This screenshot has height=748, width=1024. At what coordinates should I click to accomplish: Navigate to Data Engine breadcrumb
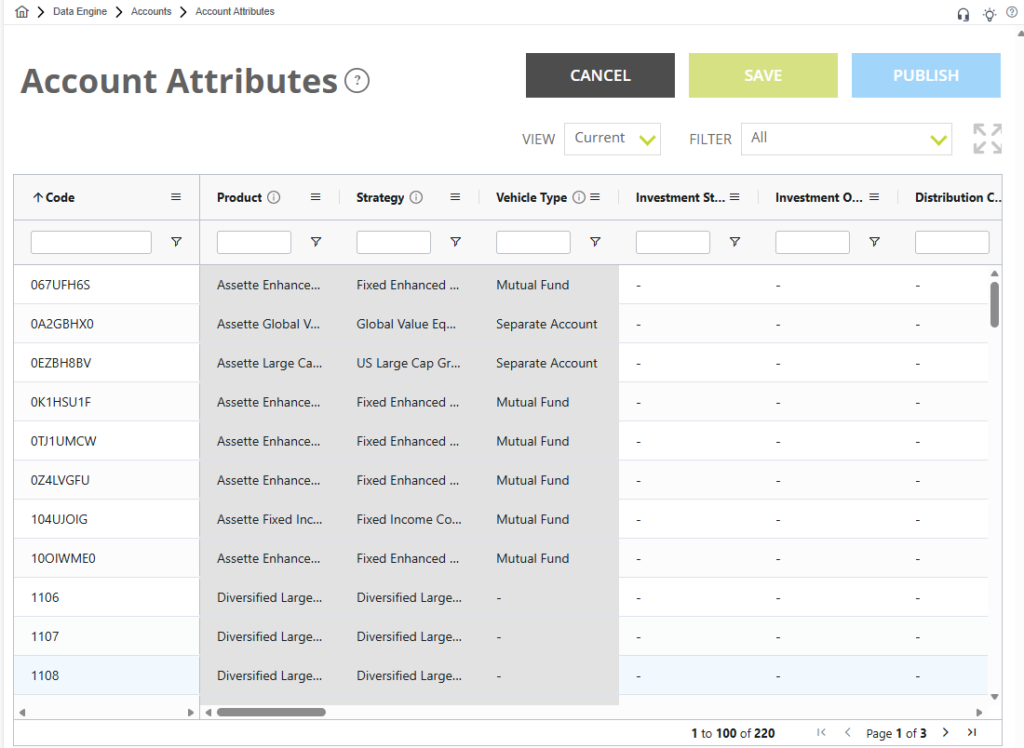[80, 12]
